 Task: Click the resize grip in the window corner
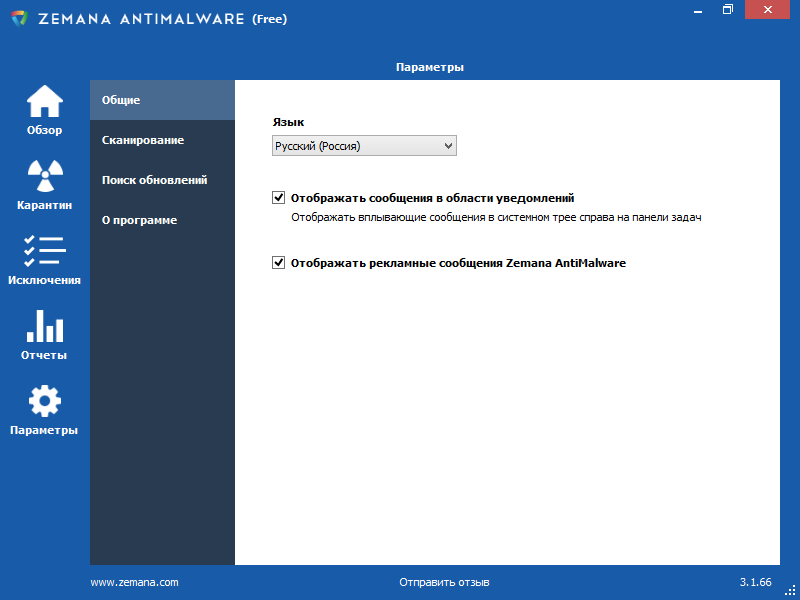click(x=790, y=591)
